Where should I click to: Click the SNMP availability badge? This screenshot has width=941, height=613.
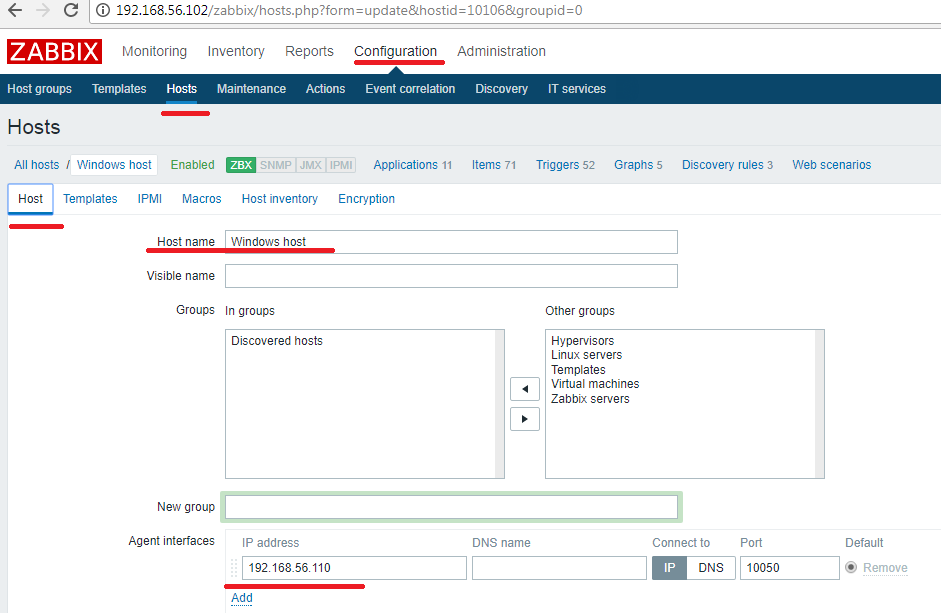click(275, 165)
